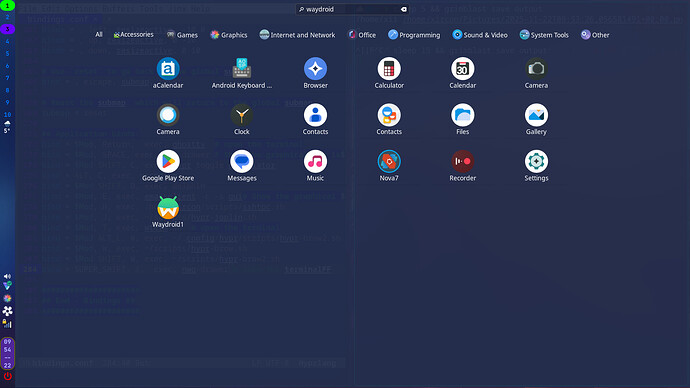Open the clock widget in sidebar
The height and width of the screenshot is (388, 690).
pyautogui.click(x=7, y=353)
